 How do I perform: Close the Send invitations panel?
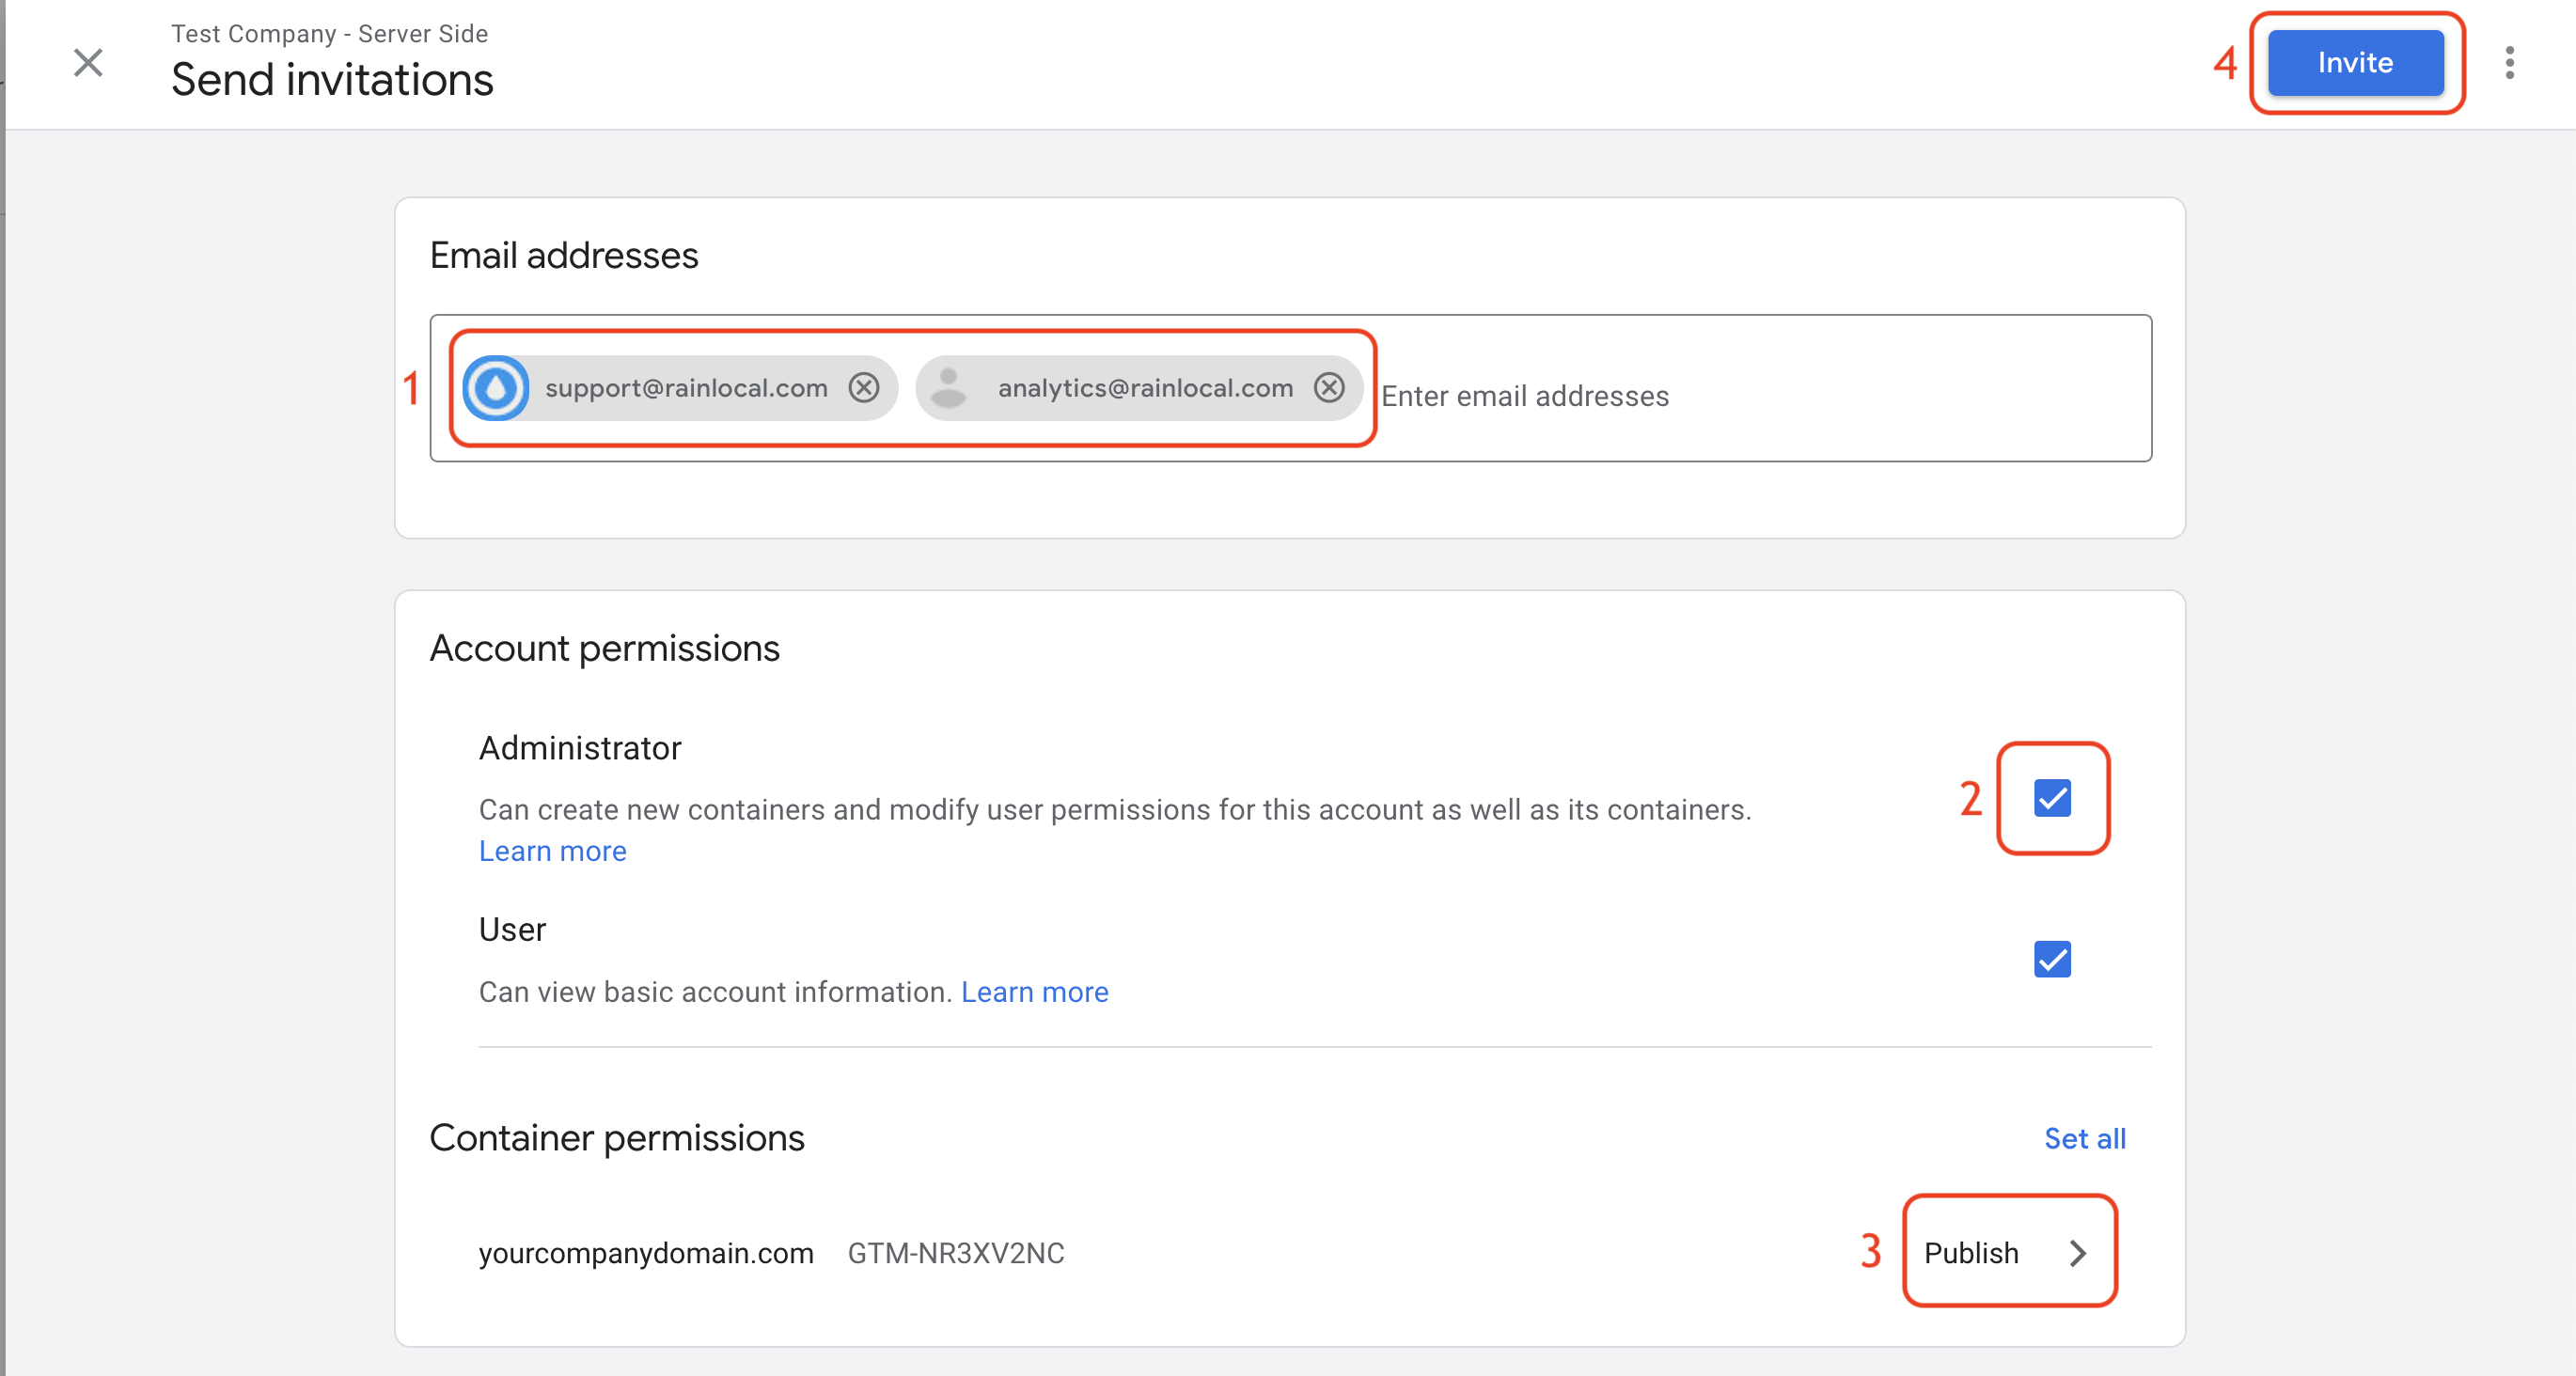click(x=88, y=63)
